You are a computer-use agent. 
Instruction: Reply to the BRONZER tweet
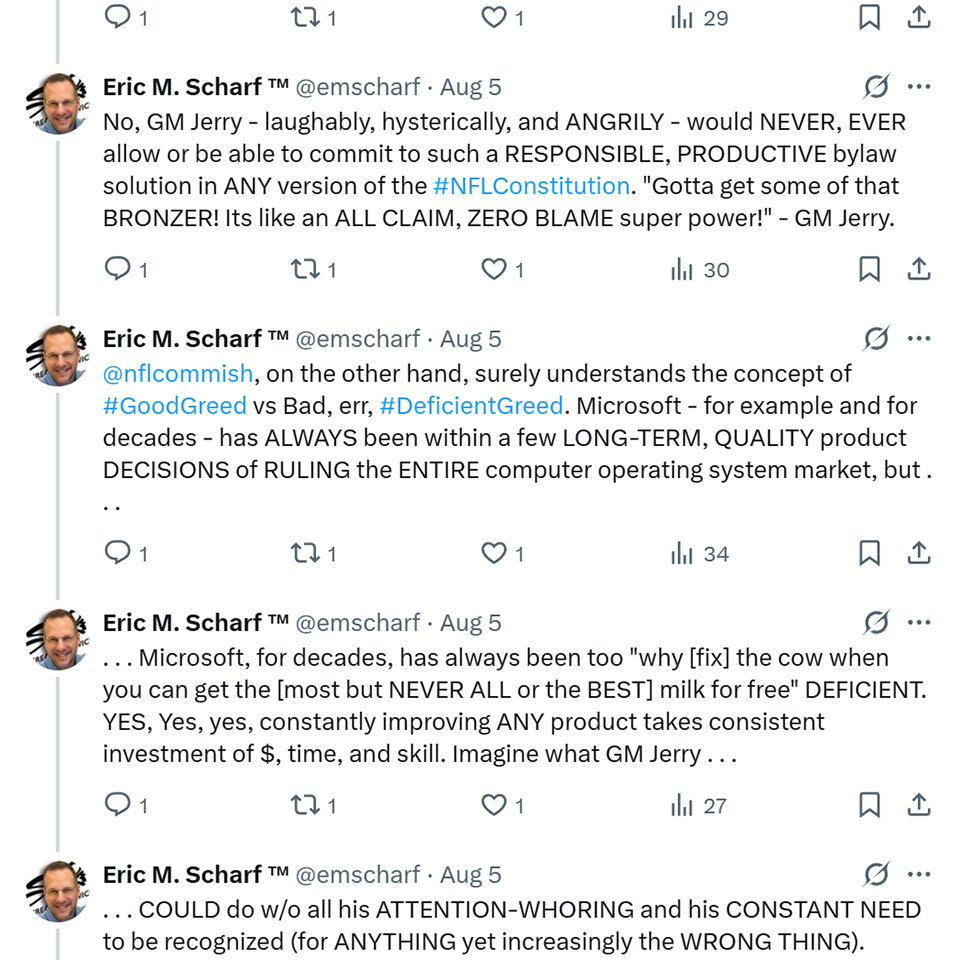(x=118, y=269)
